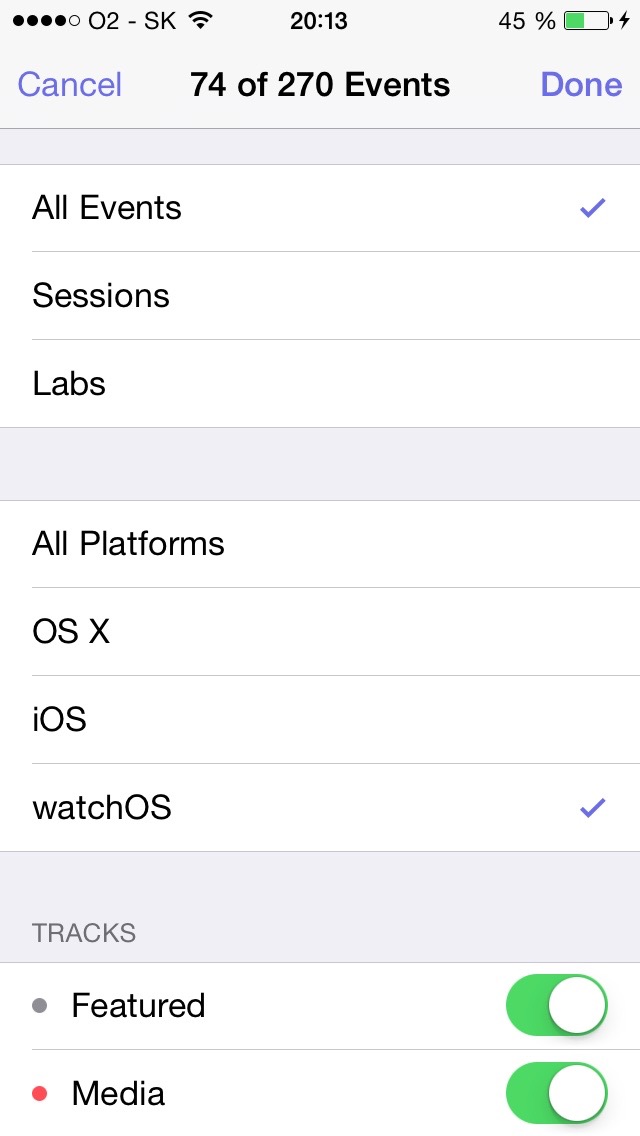
Task: Tap the 20:13 clock in status bar
Action: coord(319,21)
